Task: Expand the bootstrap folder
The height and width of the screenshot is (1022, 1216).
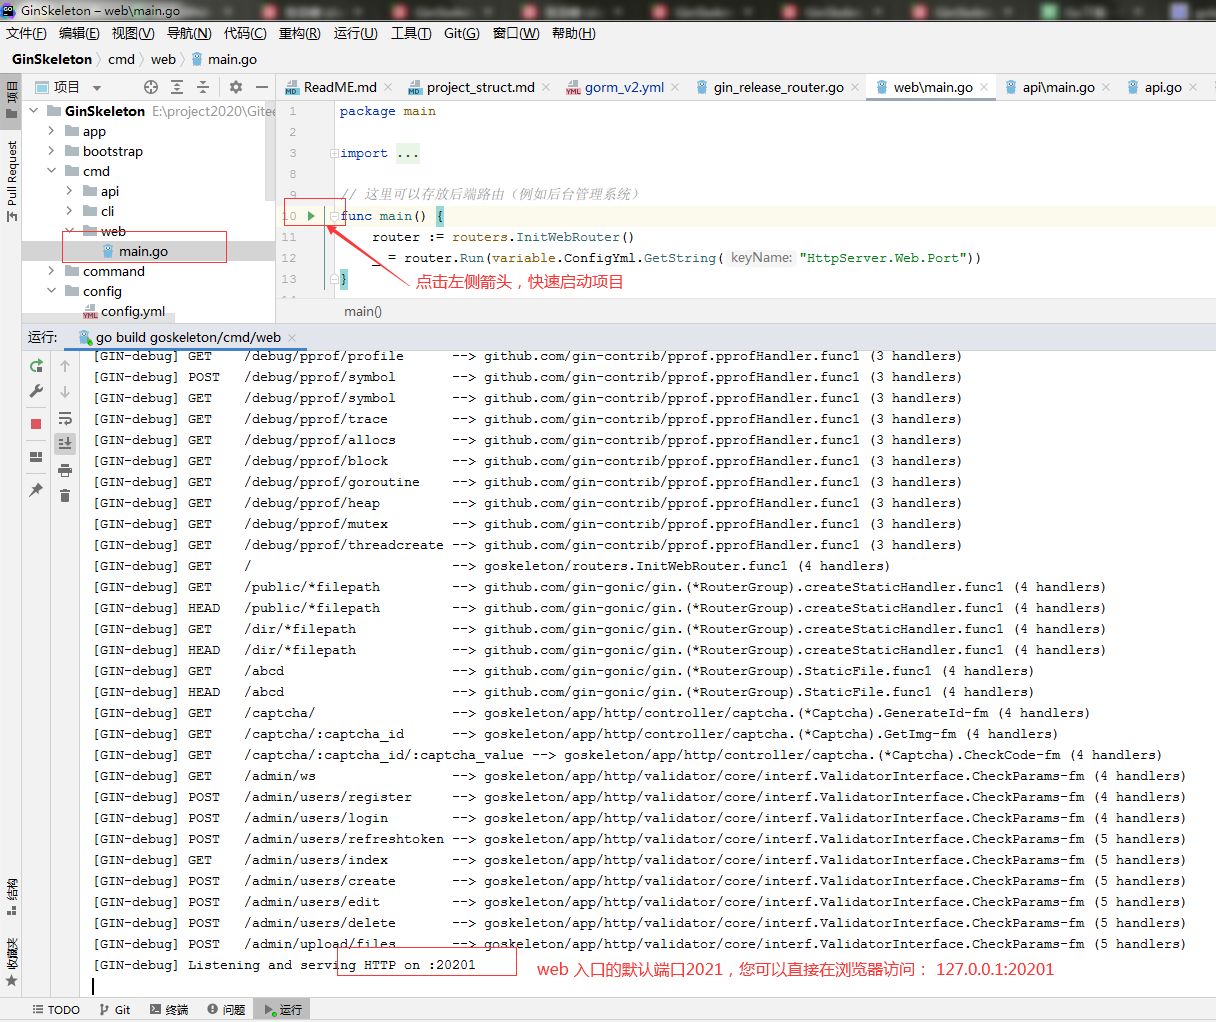Action: 51,151
